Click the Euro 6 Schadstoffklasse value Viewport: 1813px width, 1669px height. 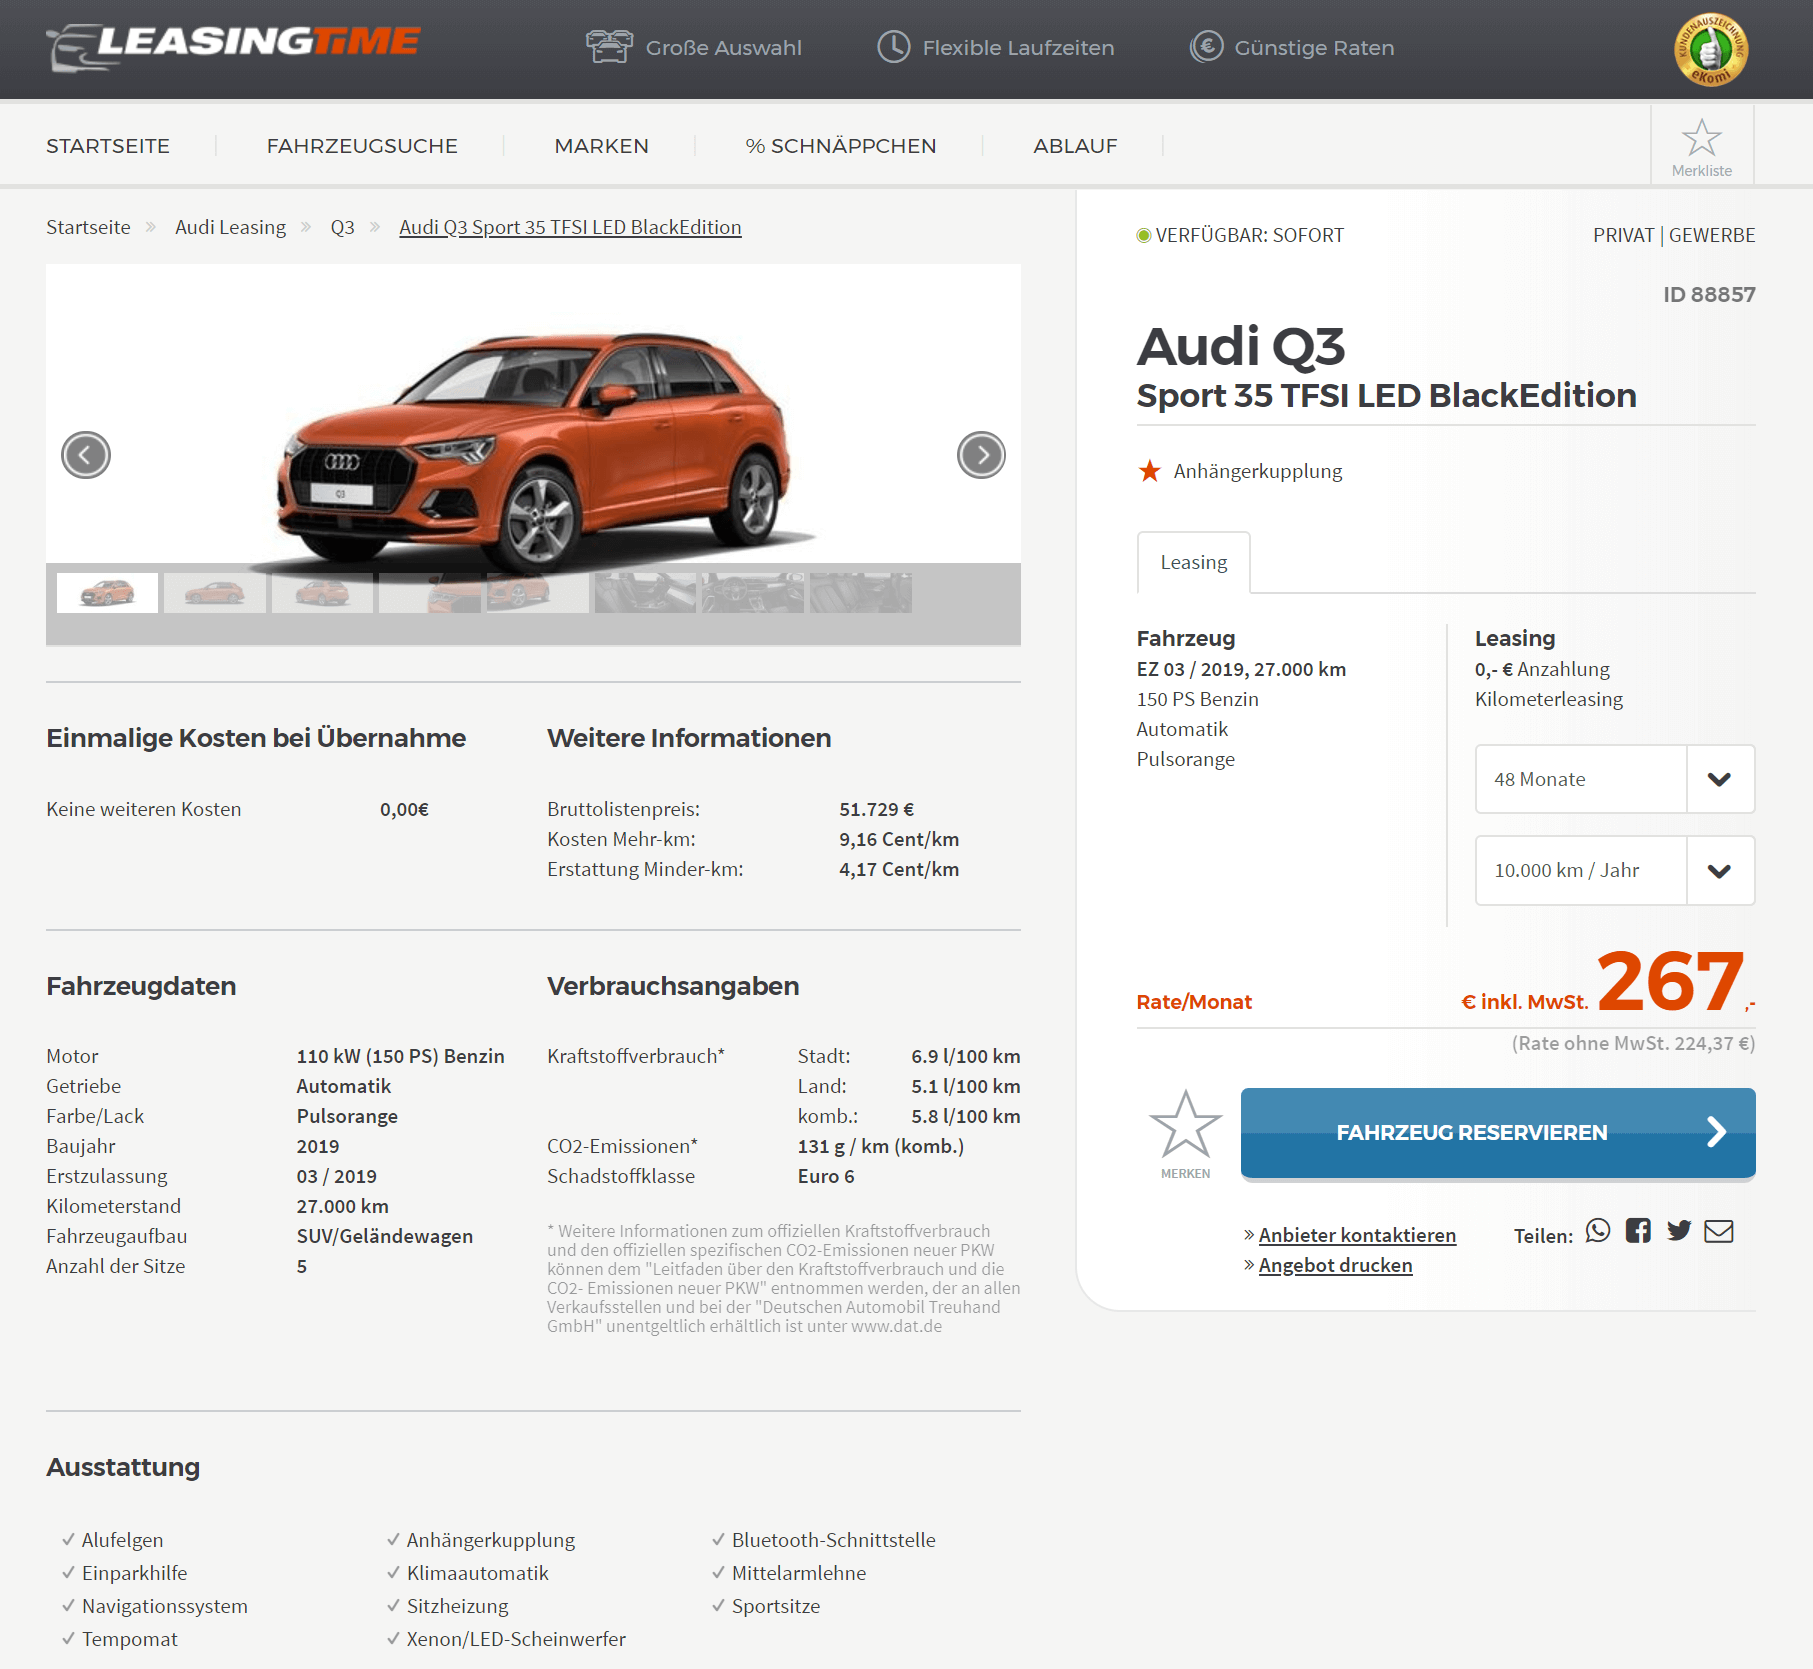(x=826, y=1176)
